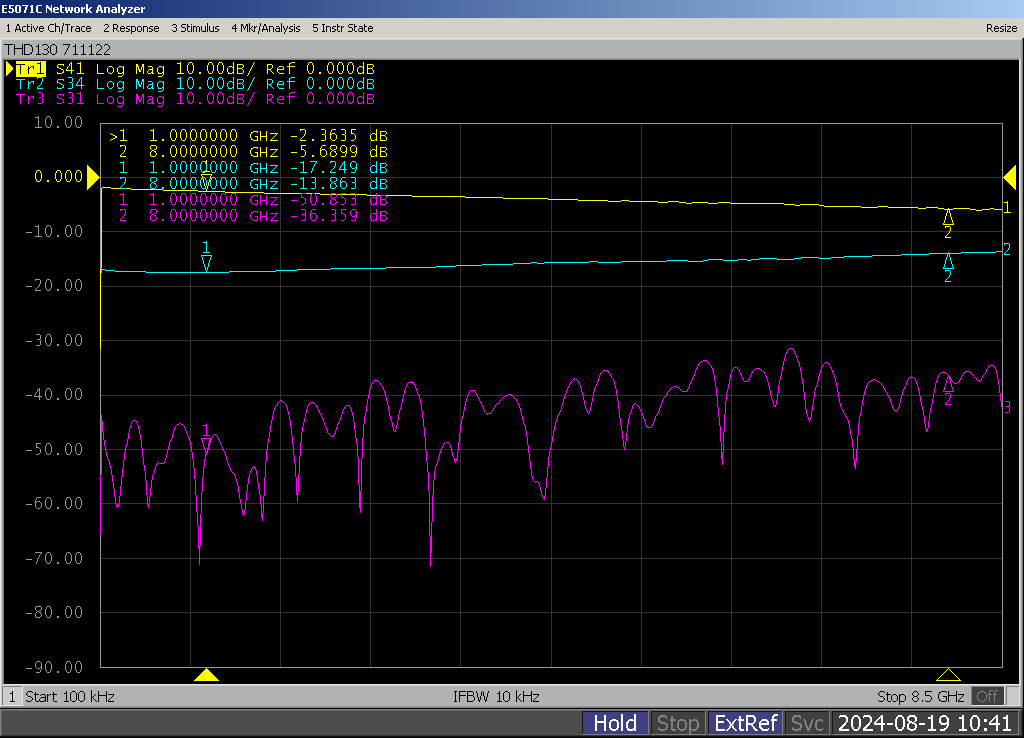Viewport: 1024px width, 738px height.
Task: Click the right-side yellow reference triangle
Action: tap(1009, 178)
